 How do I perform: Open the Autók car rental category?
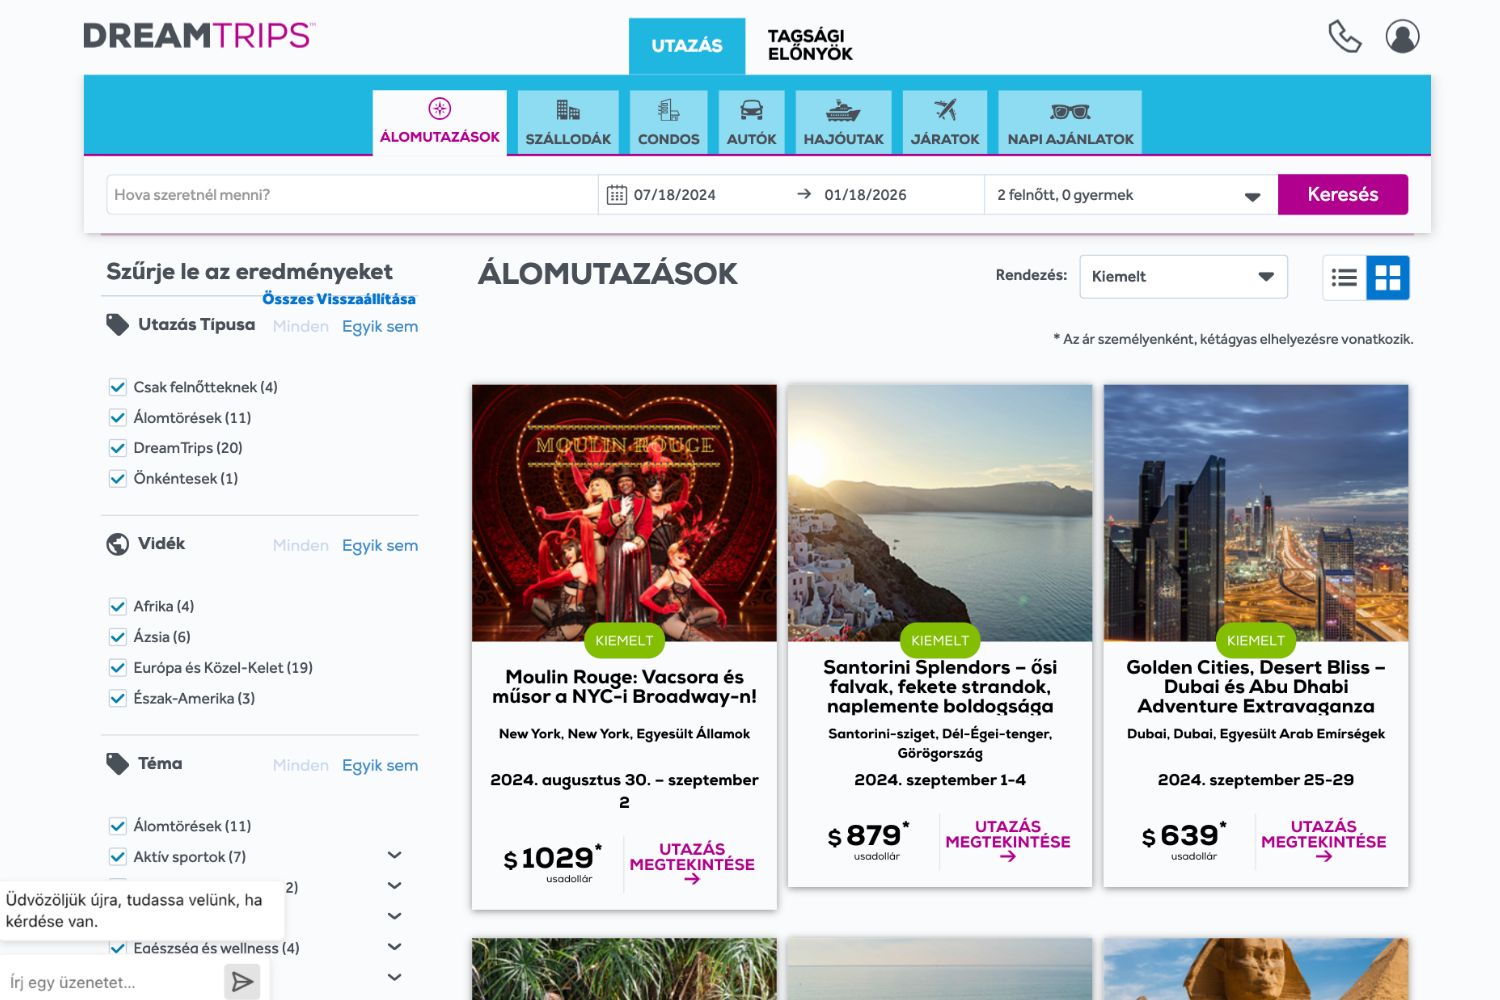click(x=751, y=122)
